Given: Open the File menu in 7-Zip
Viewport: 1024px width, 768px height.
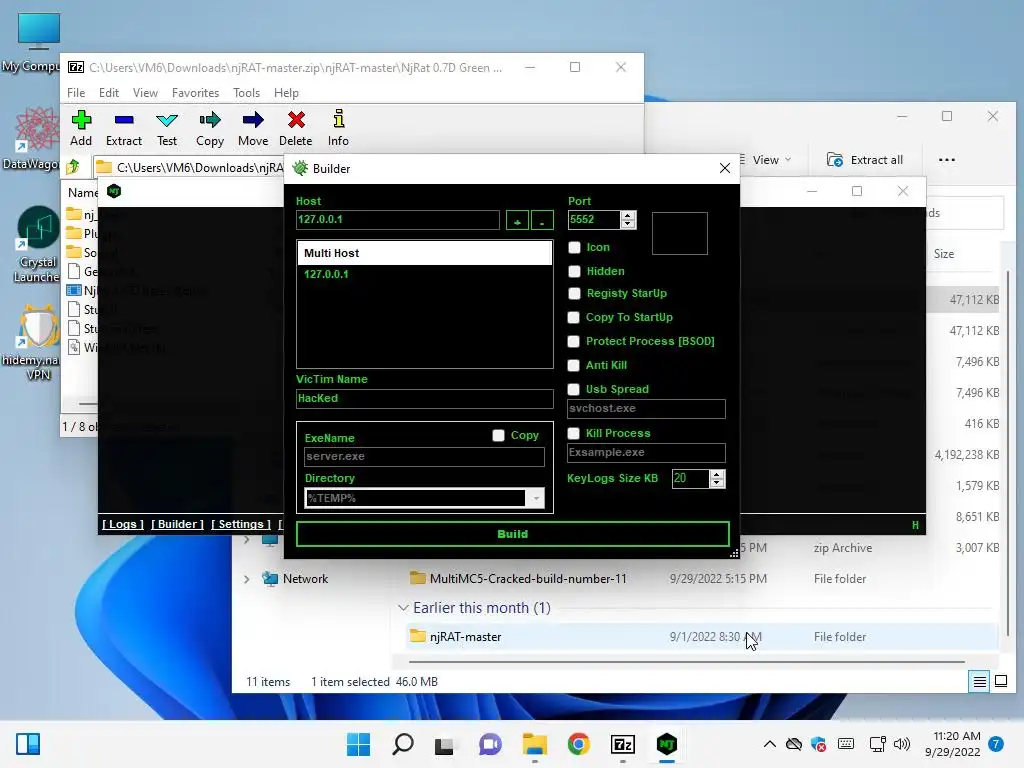Looking at the screenshot, I should (x=76, y=93).
